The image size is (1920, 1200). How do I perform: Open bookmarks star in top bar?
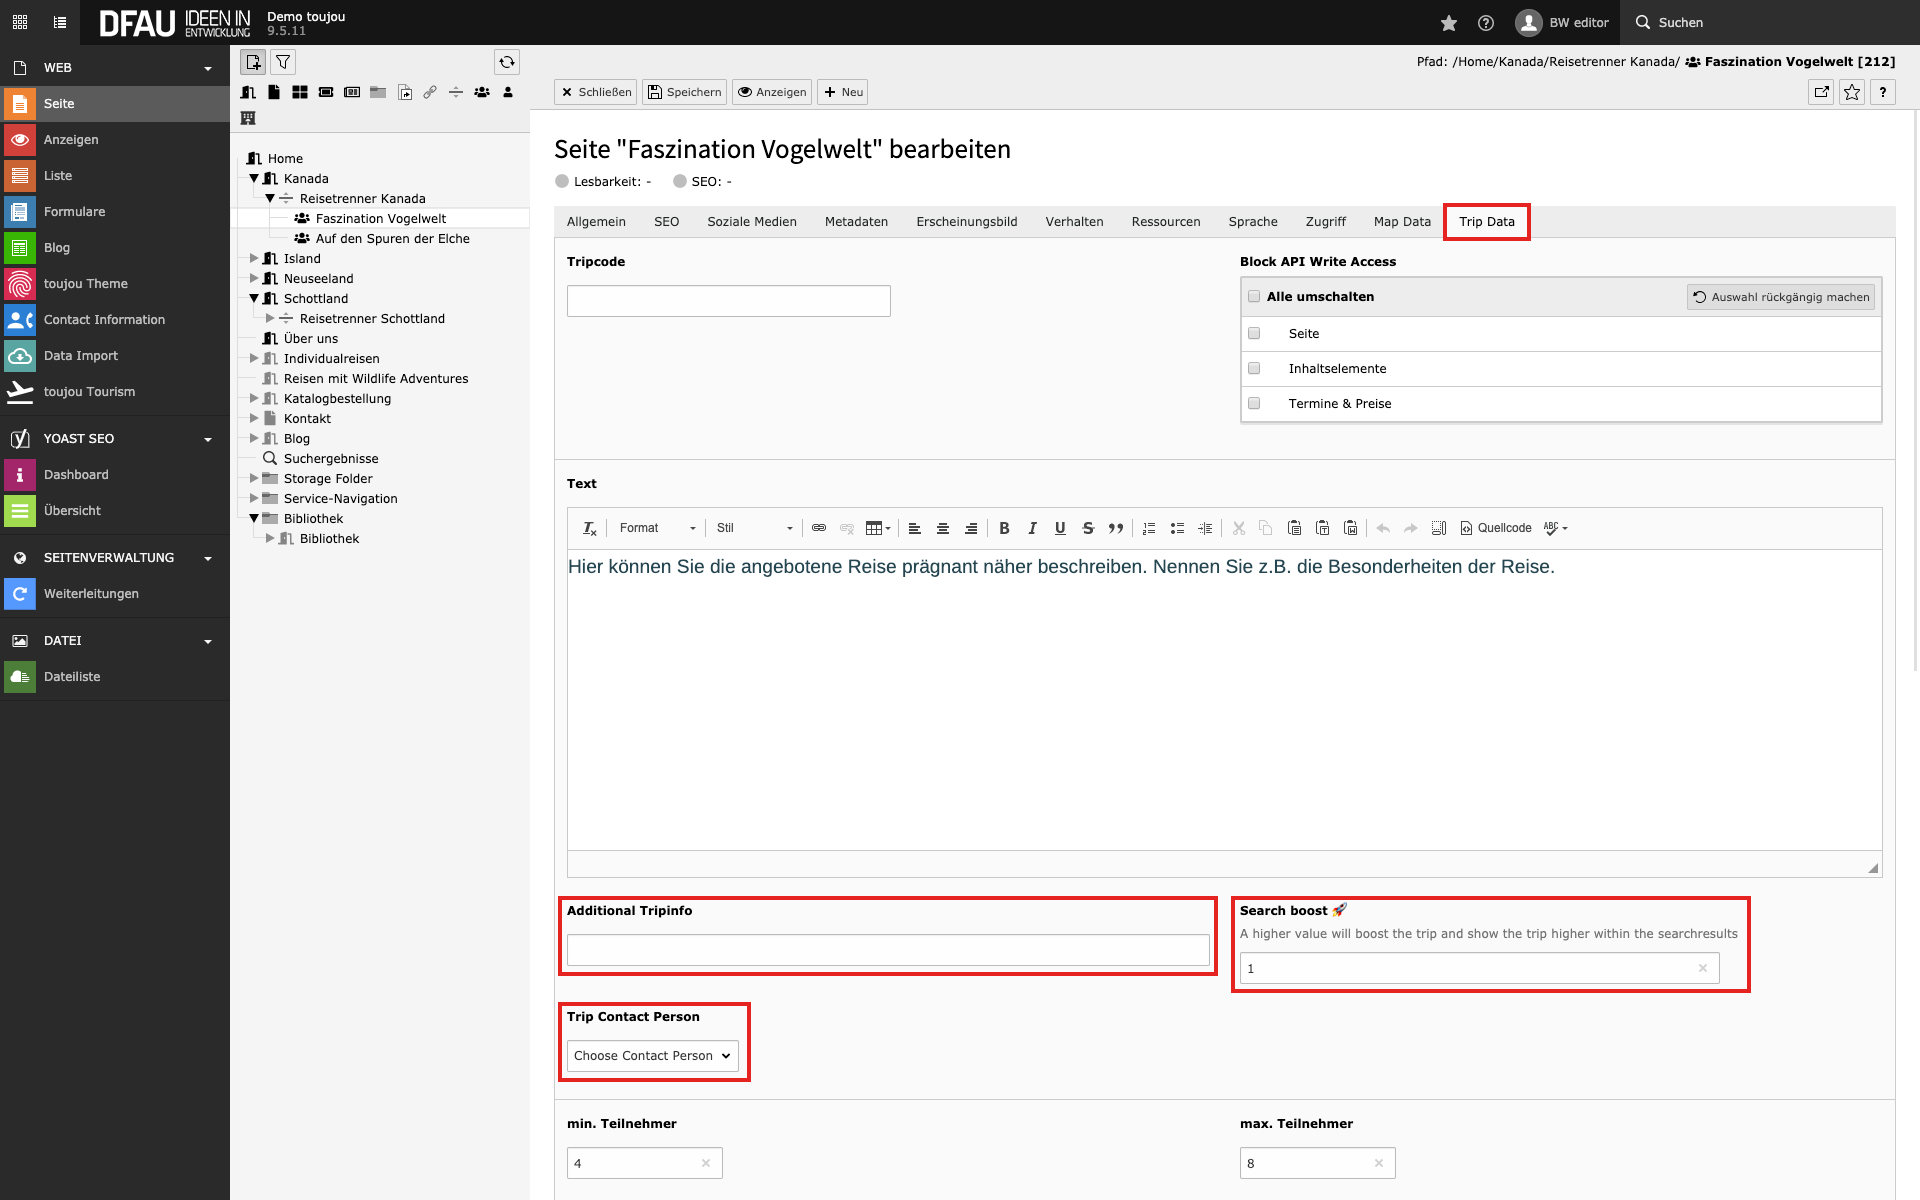[x=1449, y=22]
